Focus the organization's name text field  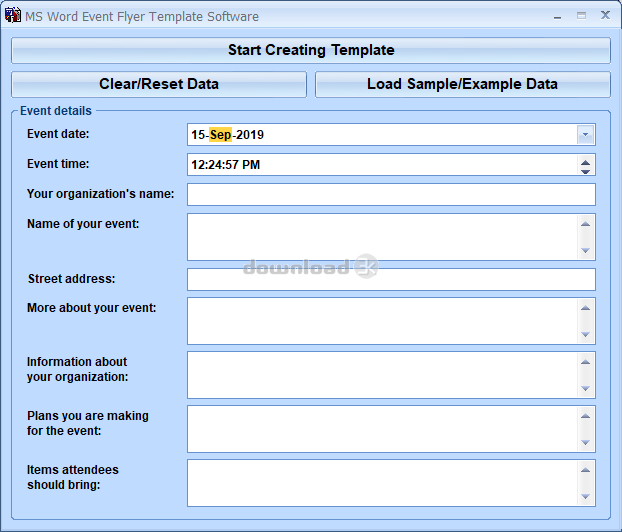[390, 195]
